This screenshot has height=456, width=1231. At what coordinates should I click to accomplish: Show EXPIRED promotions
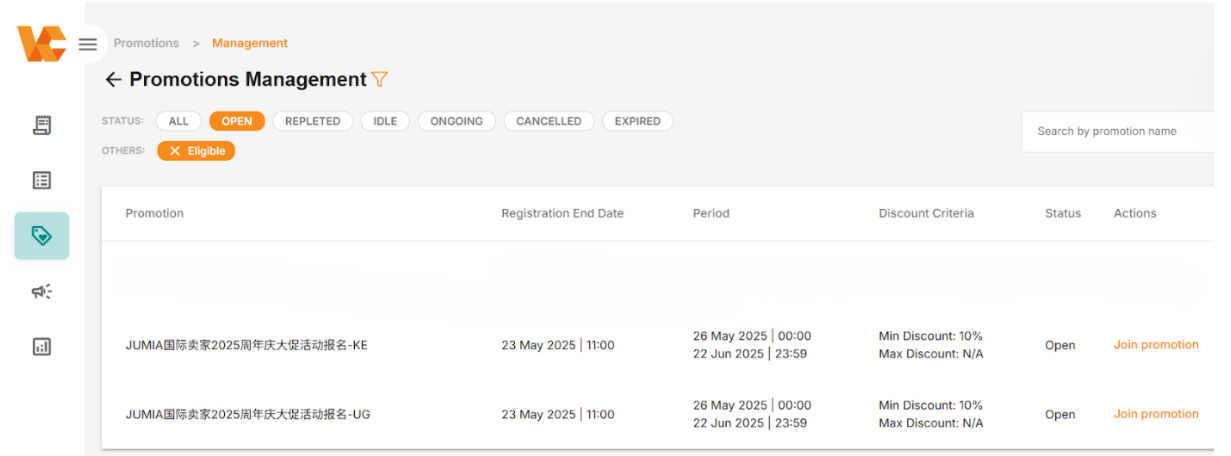(638, 121)
